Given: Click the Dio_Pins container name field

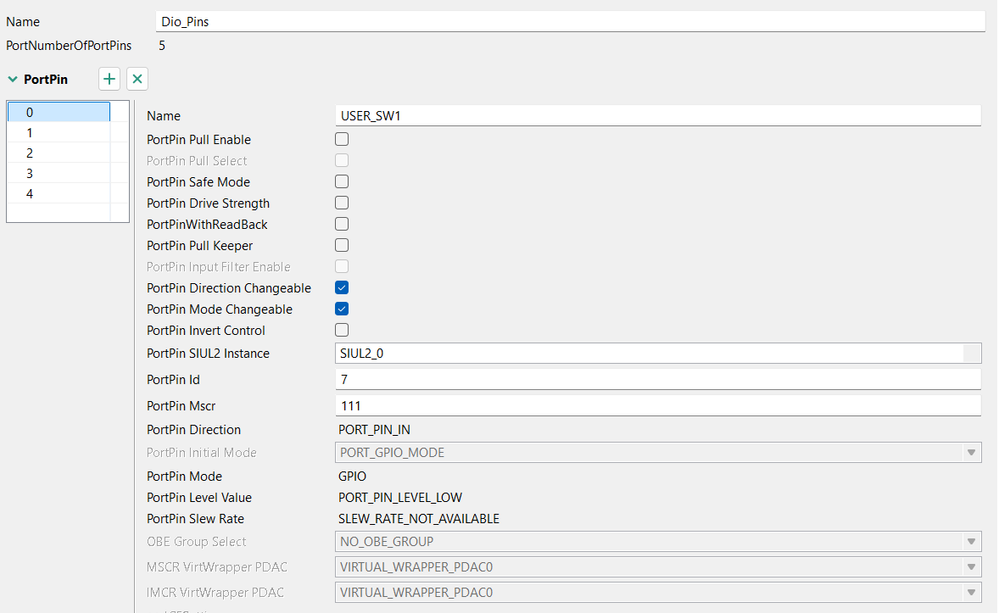Looking at the screenshot, I should (570, 21).
